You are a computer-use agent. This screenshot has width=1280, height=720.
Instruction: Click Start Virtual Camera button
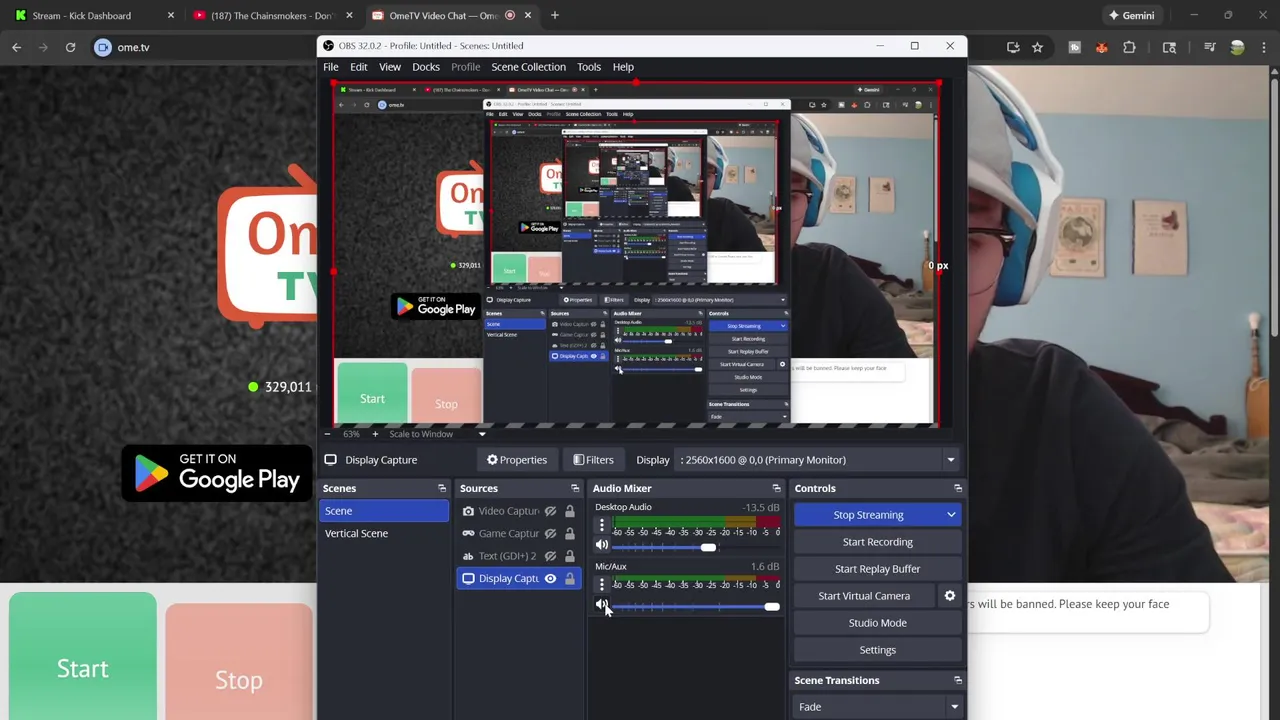point(864,596)
